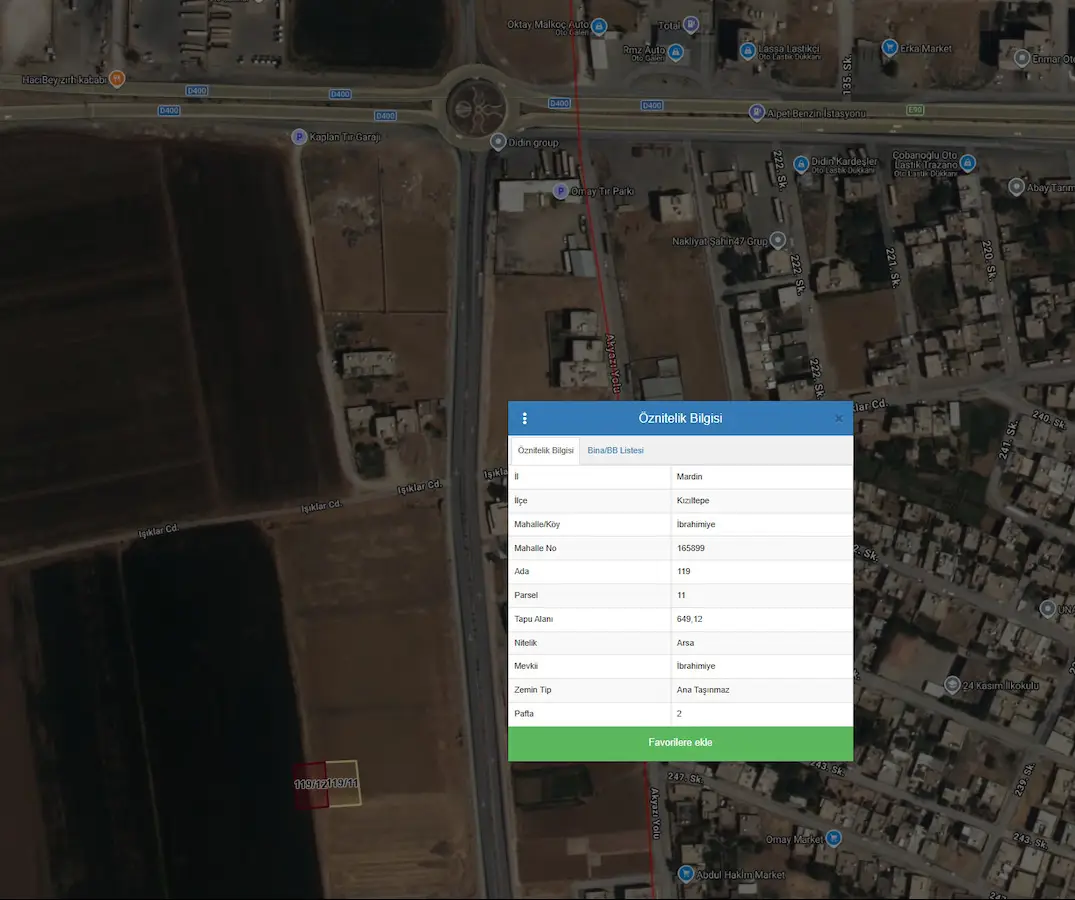Open the Didin group location pin
Screen dimensions: 1075x900
[x=498, y=142]
